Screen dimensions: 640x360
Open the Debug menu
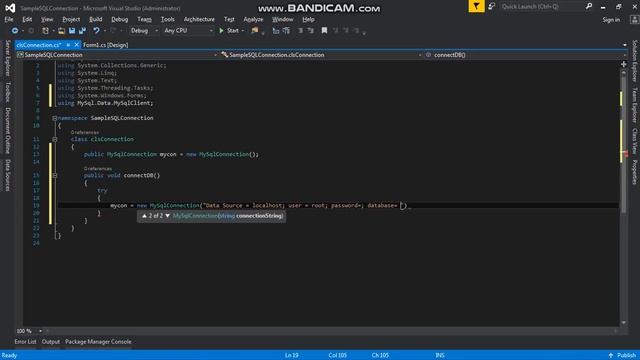point(120,19)
